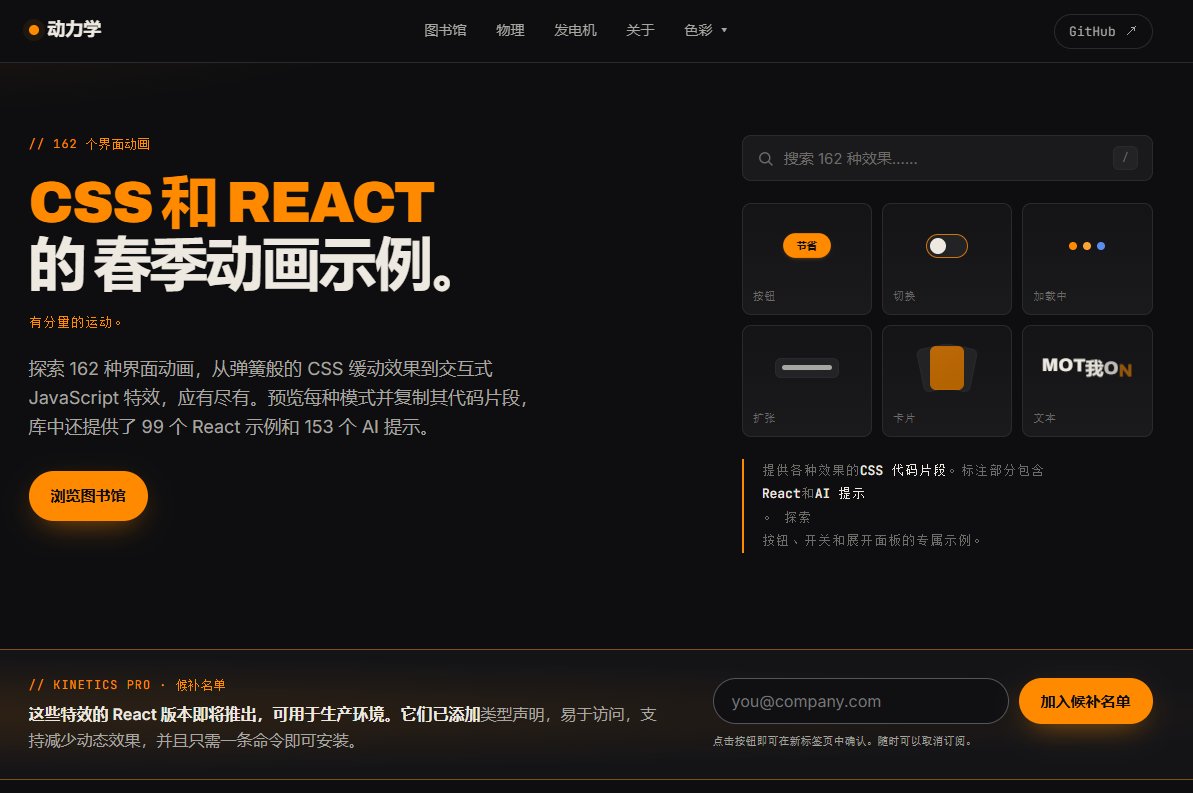Open the 发电机 nav item
Screen dimensions: 1193x793
pos(575,30)
